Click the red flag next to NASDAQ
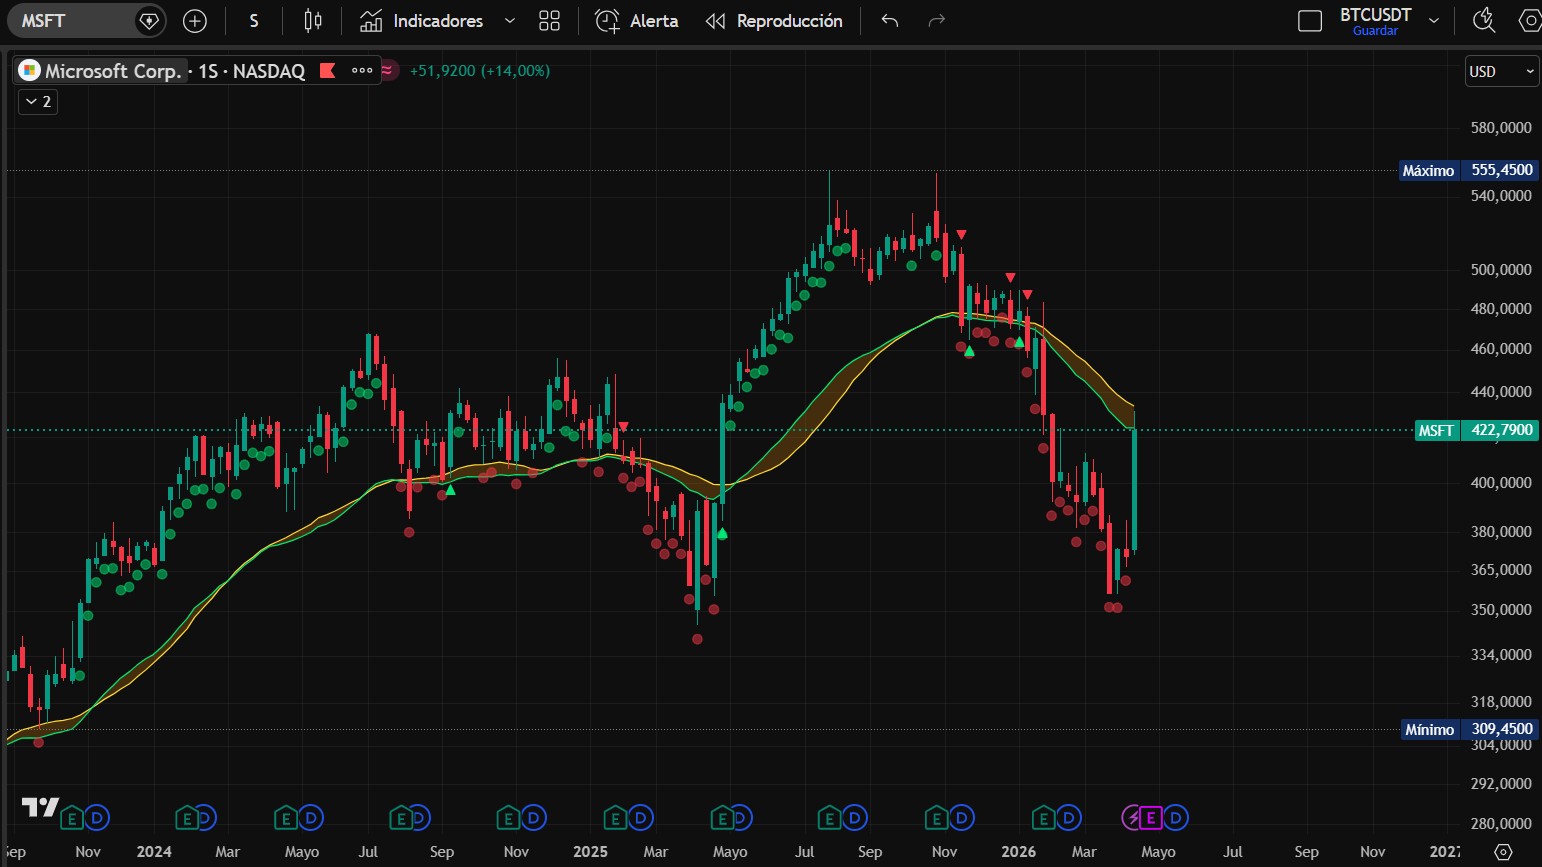The height and width of the screenshot is (867, 1542). [x=327, y=70]
